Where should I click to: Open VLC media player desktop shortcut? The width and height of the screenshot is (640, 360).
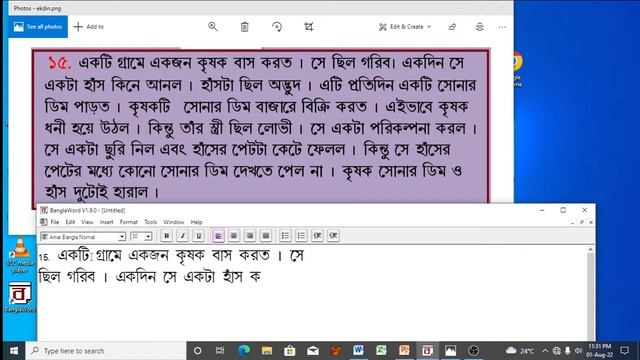20,256
